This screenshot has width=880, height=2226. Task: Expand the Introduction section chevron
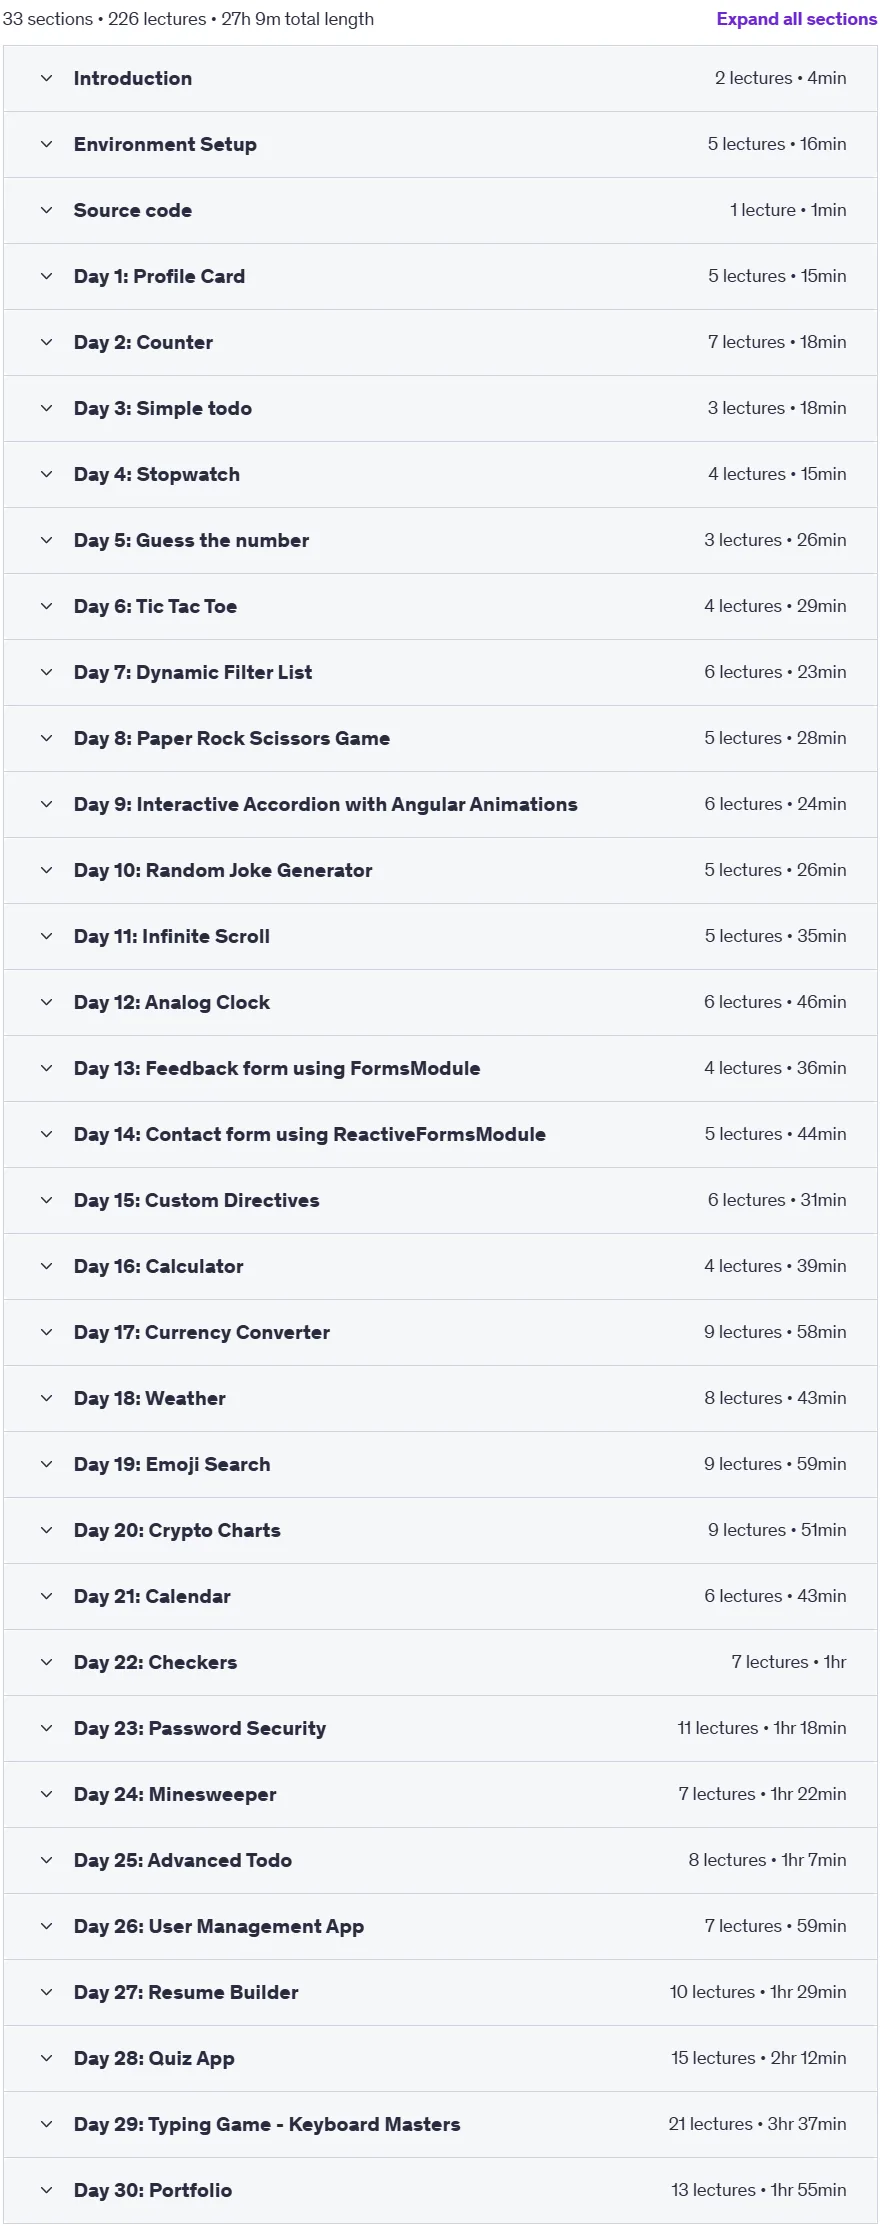pos(46,78)
